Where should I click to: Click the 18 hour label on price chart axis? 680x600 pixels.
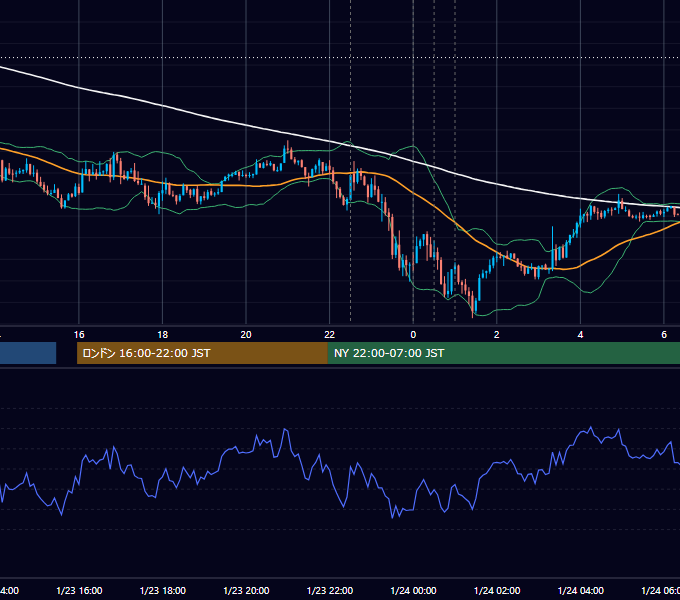coord(163,335)
